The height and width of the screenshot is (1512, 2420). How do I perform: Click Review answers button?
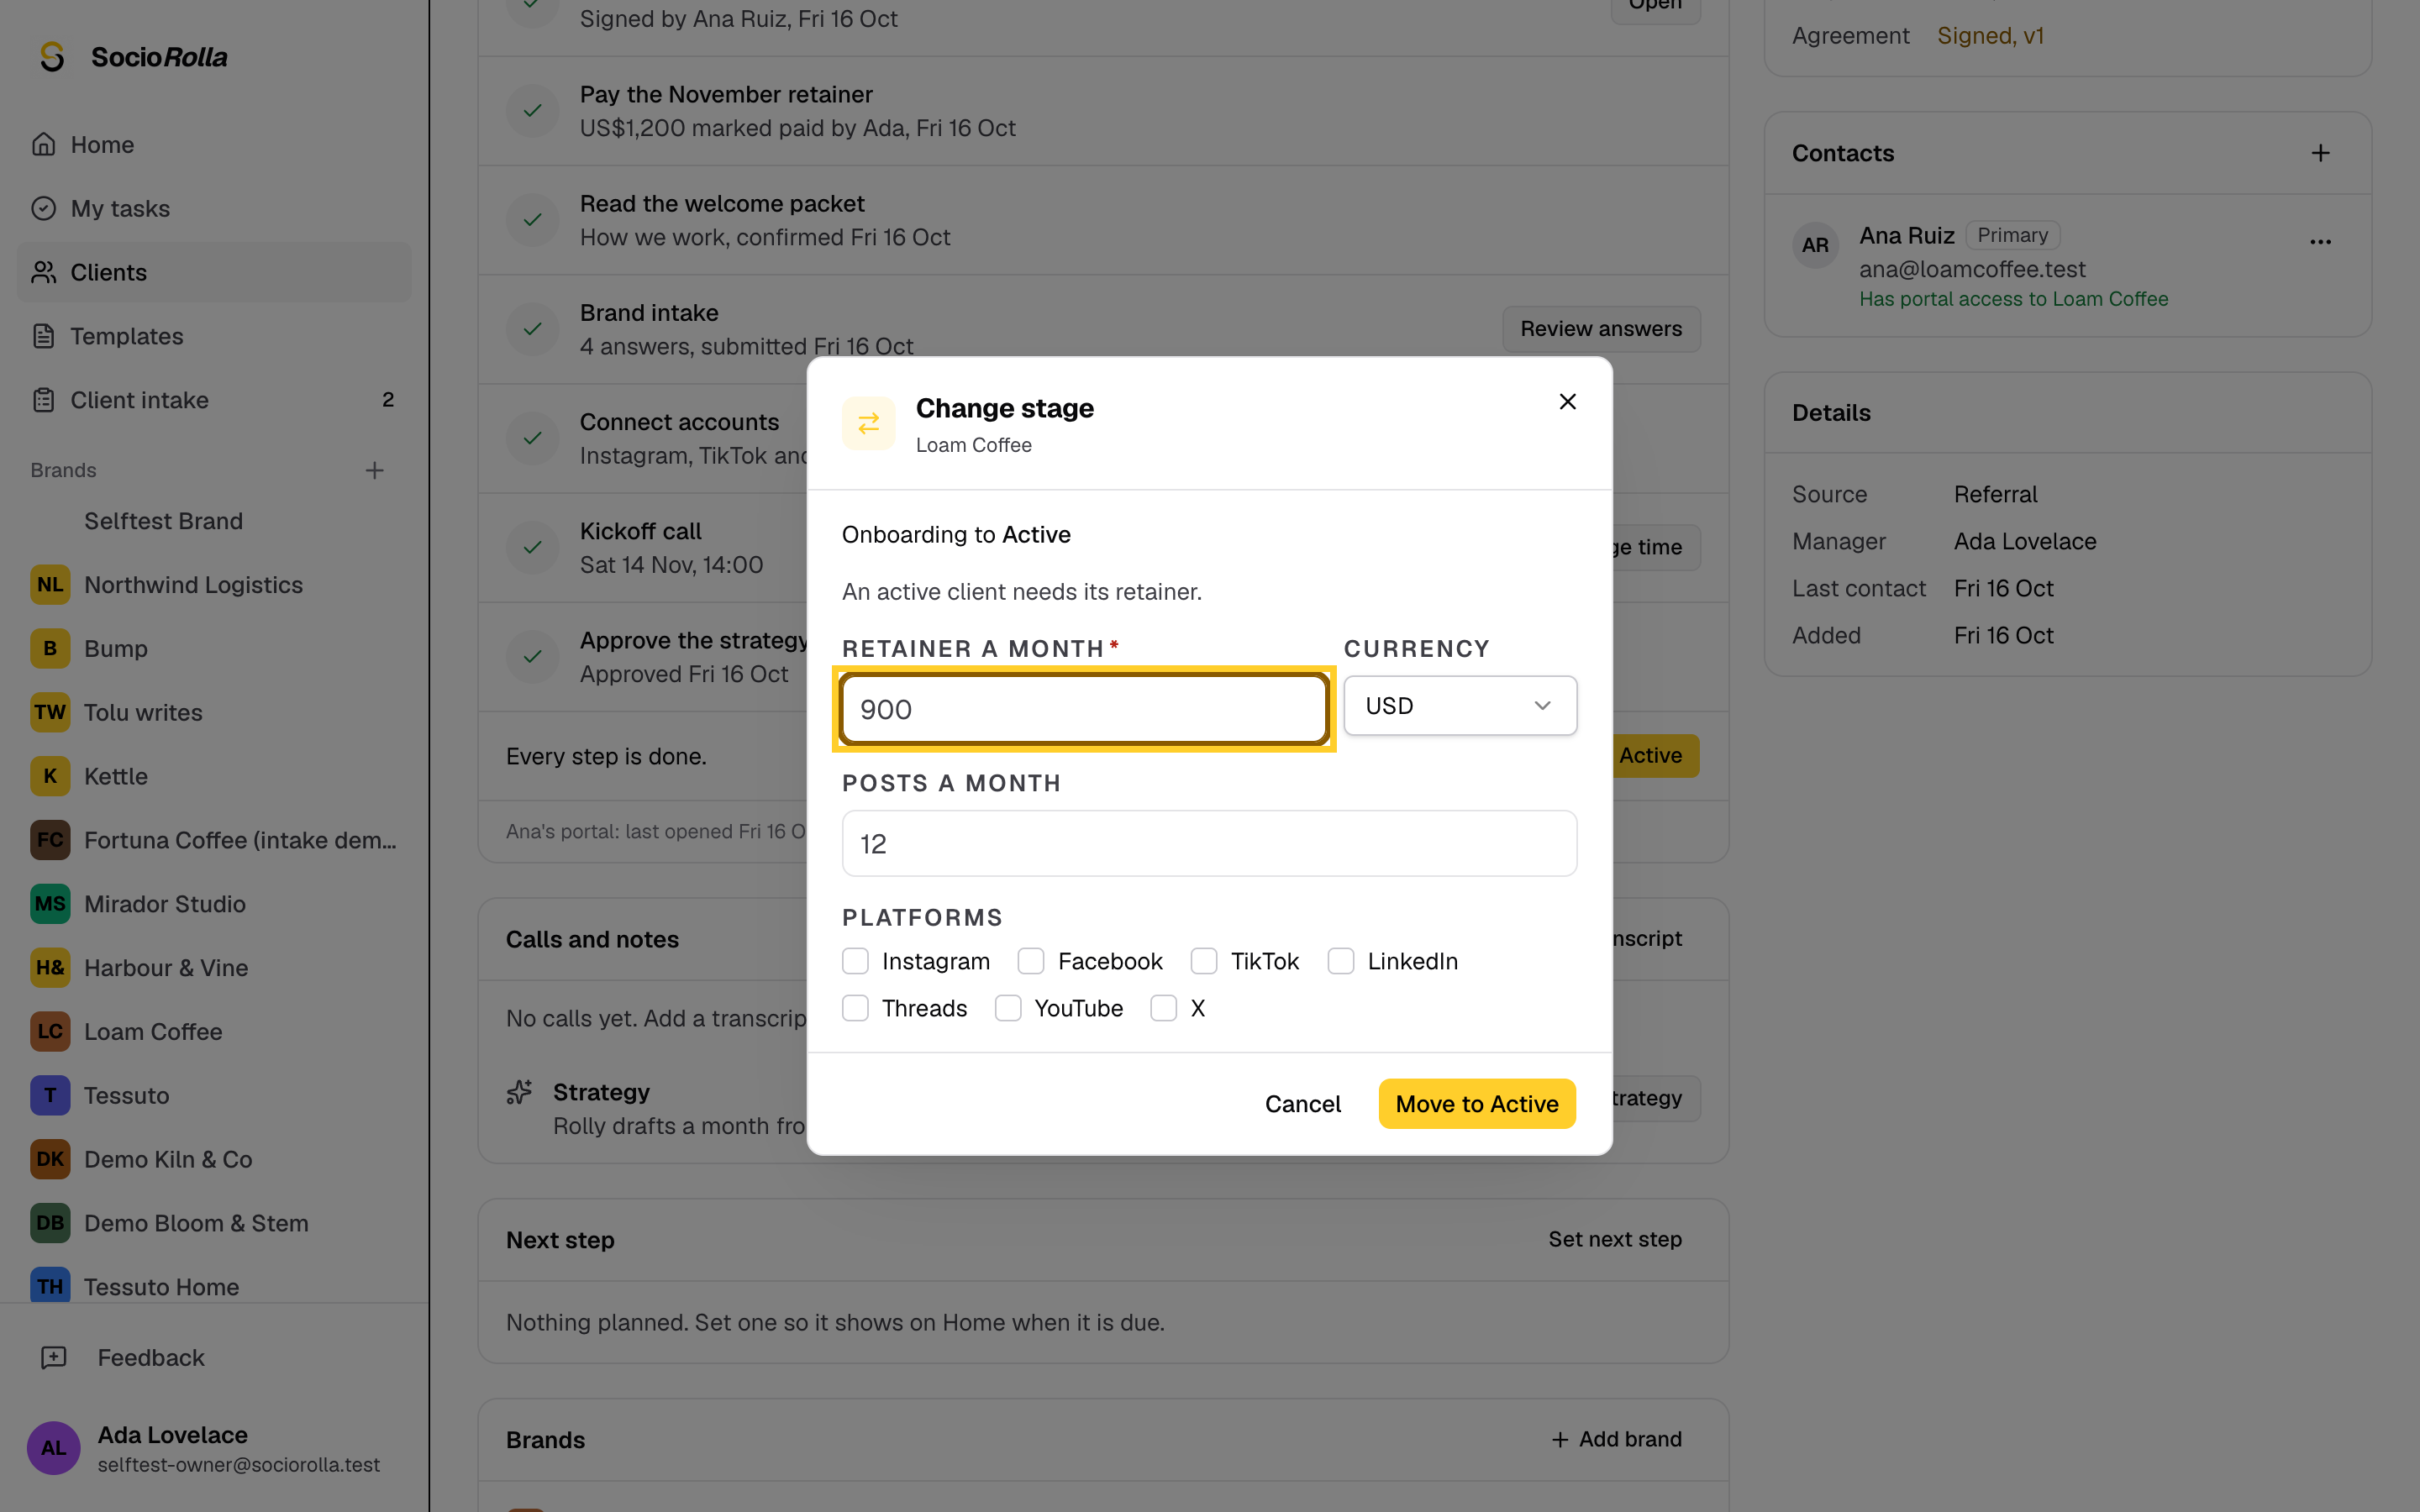[1601, 329]
